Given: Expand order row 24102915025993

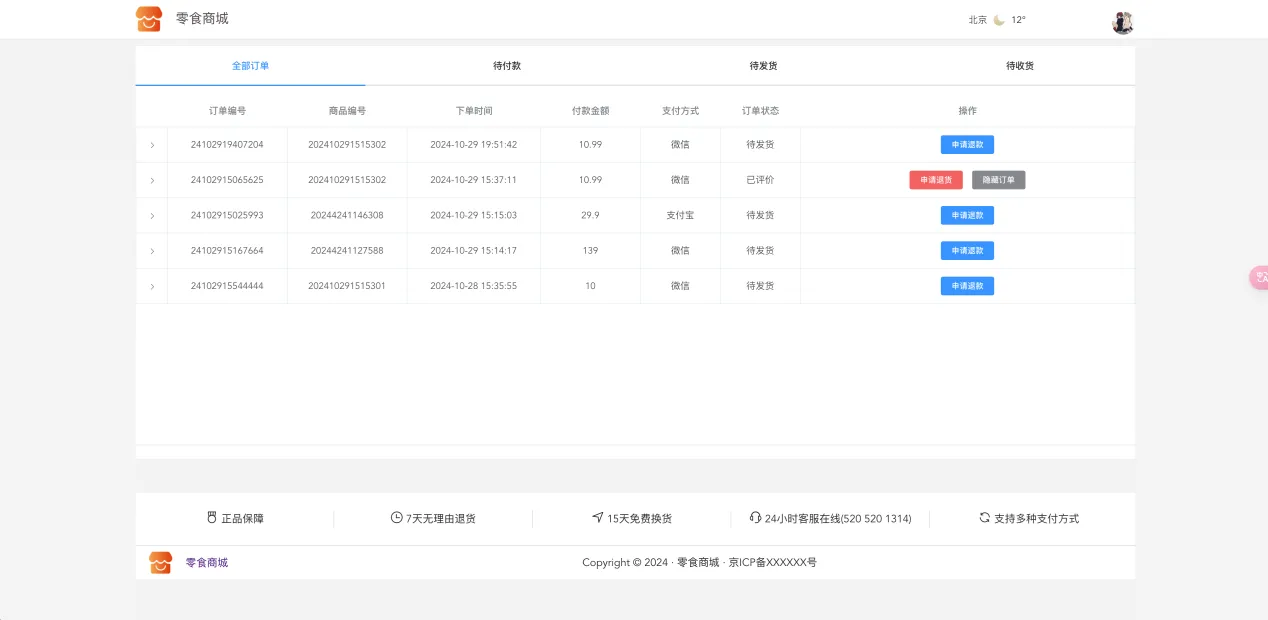Looking at the screenshot, I should [x=152, y=216].
